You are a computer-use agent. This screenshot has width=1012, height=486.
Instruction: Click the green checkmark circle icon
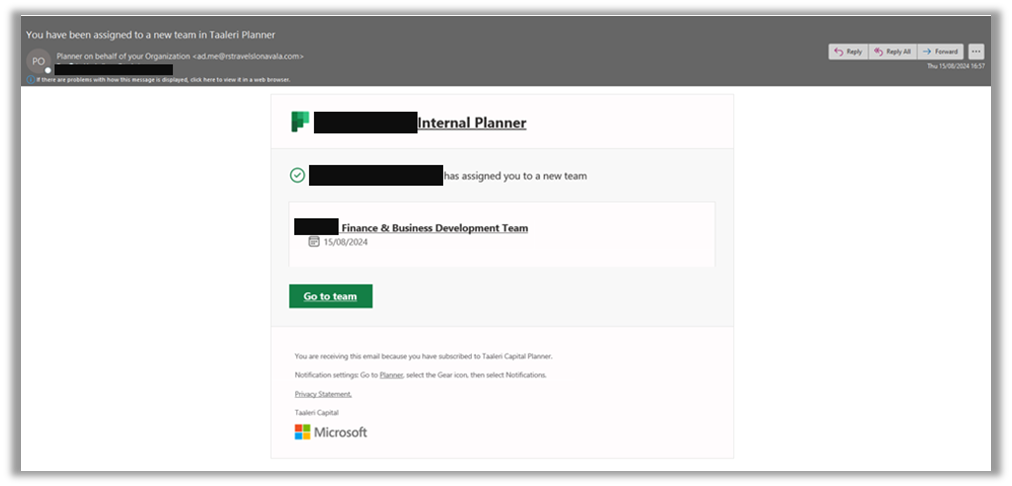click(x=297, y=176)
